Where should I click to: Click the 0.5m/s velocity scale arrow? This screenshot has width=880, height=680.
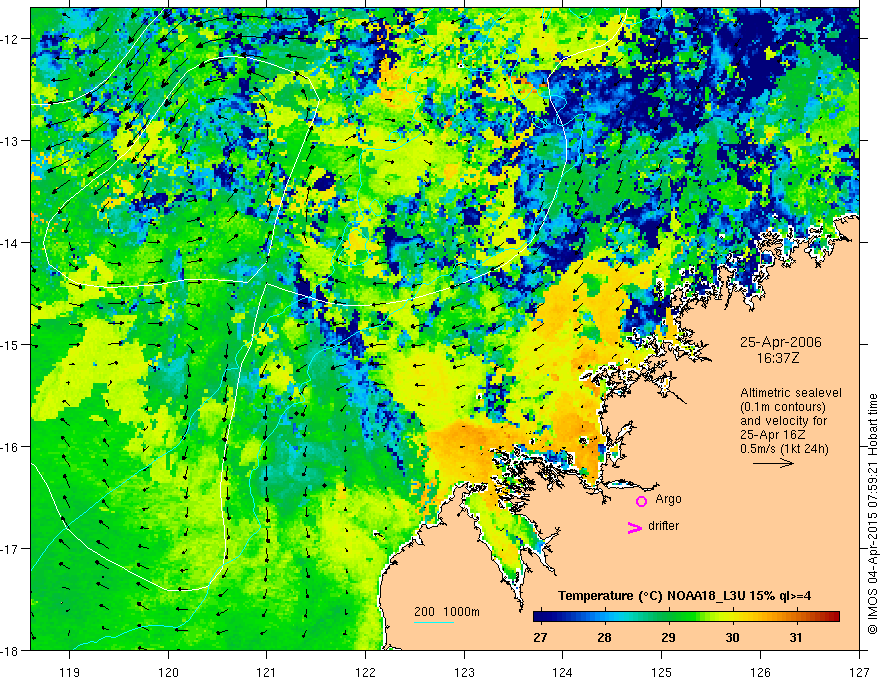[x=773, y=463]
